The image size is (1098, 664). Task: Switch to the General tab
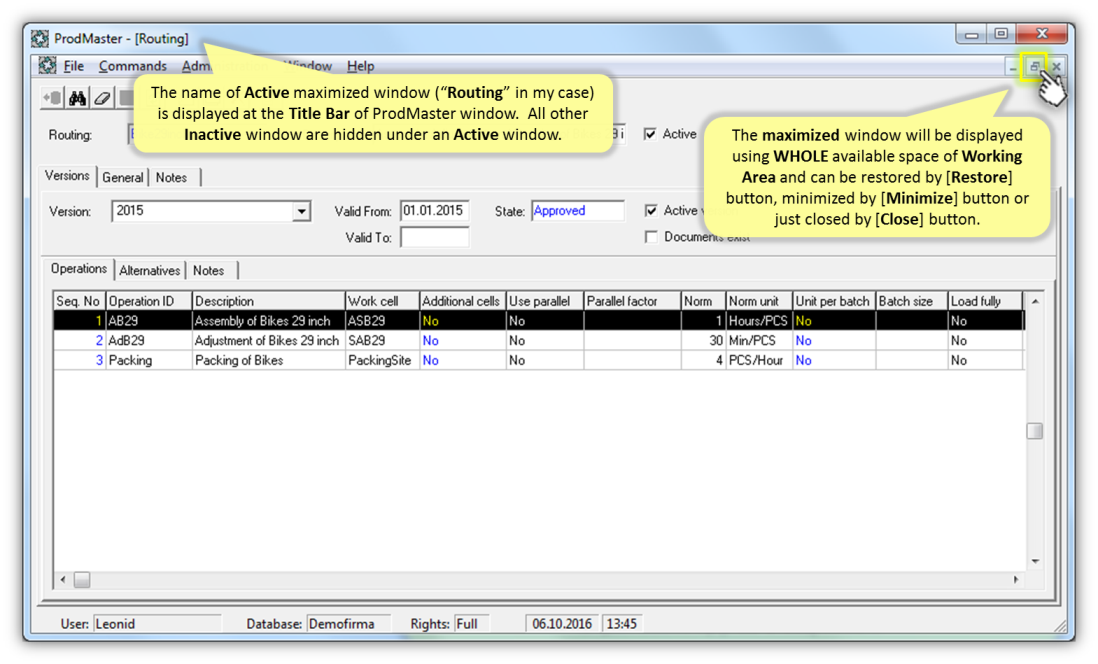(123, 178)
